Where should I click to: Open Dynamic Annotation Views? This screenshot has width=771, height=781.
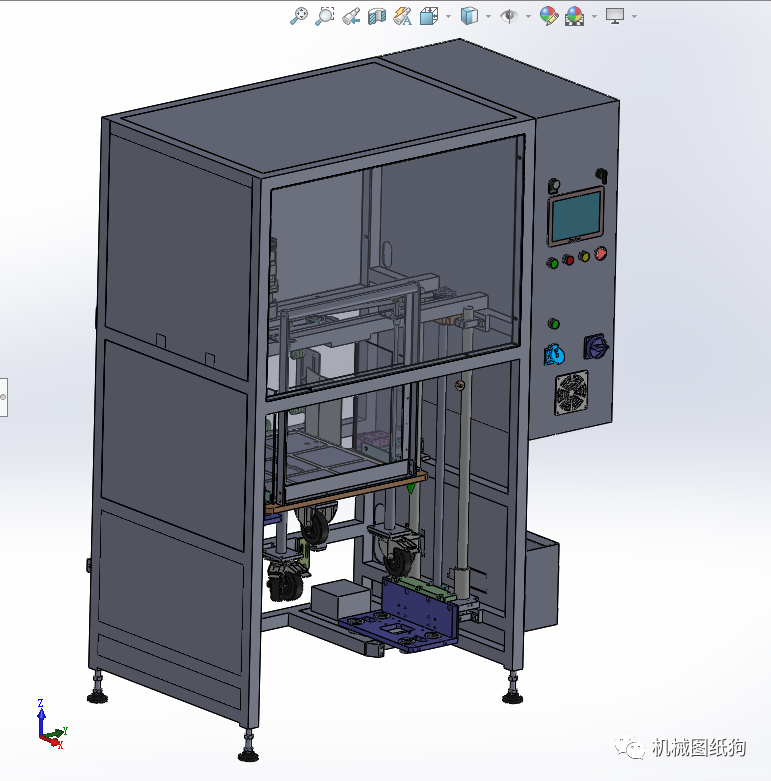click(x=402, y=16)
